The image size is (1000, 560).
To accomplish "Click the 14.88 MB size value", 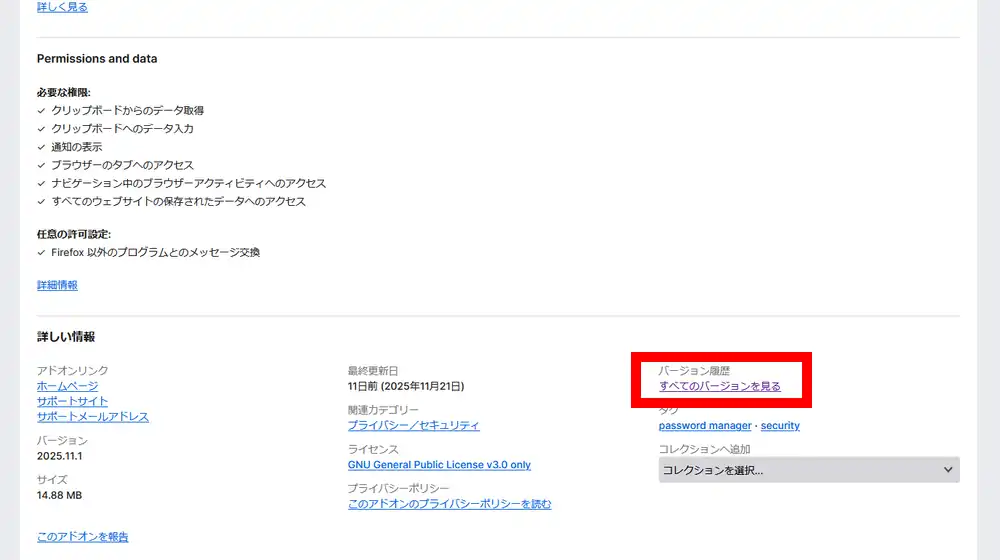I will coord(59,495).
